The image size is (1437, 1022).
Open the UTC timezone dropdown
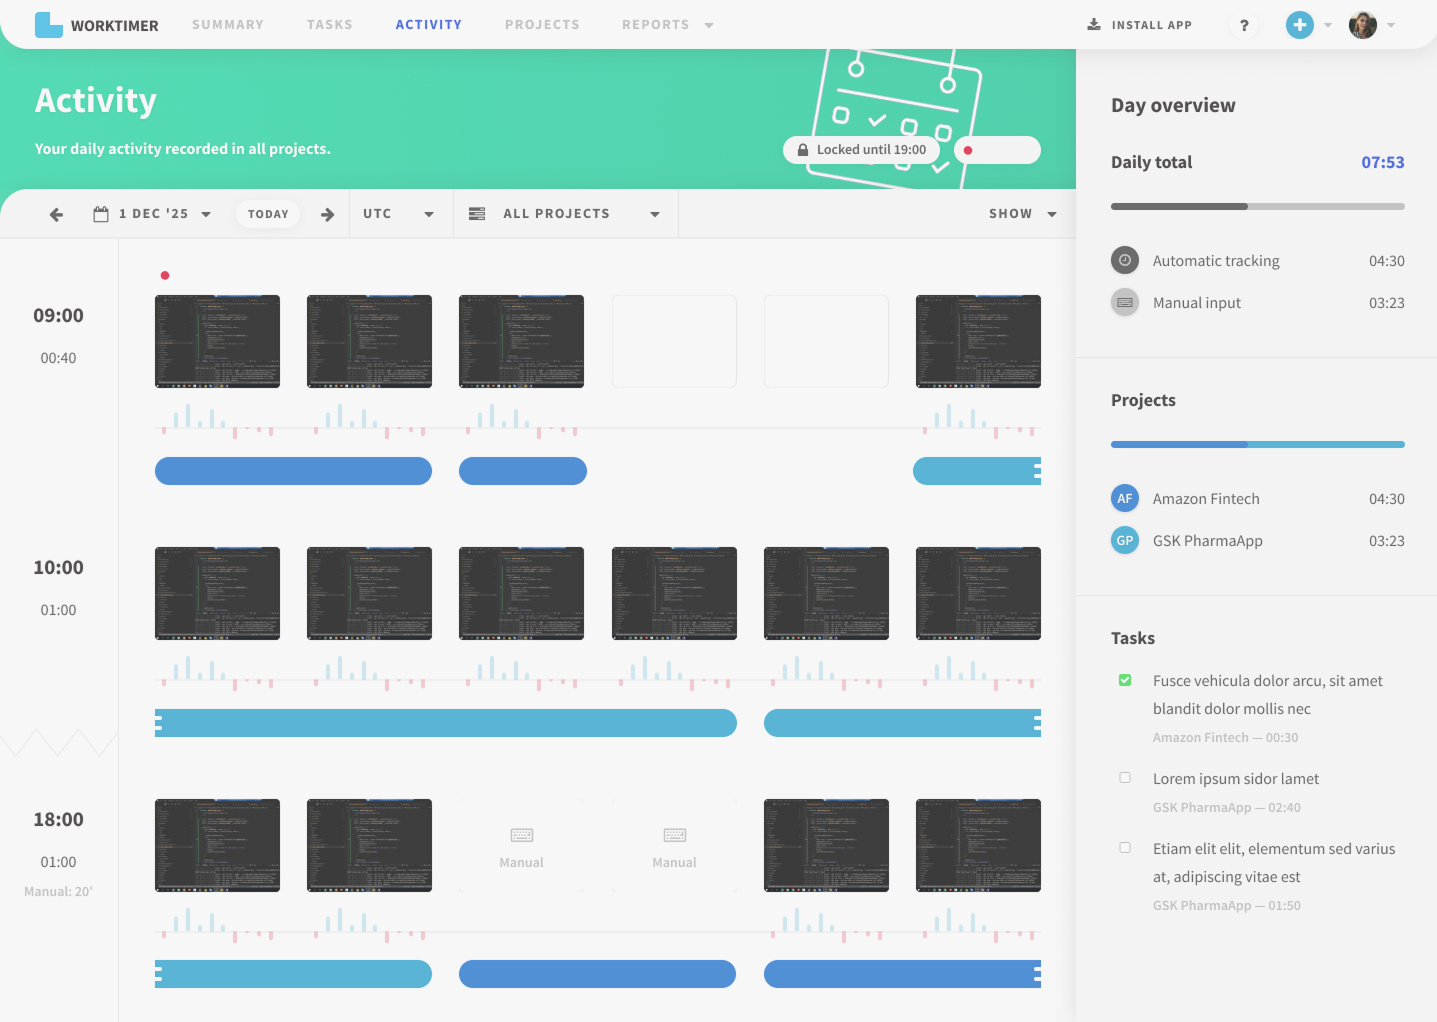point(399,214)
